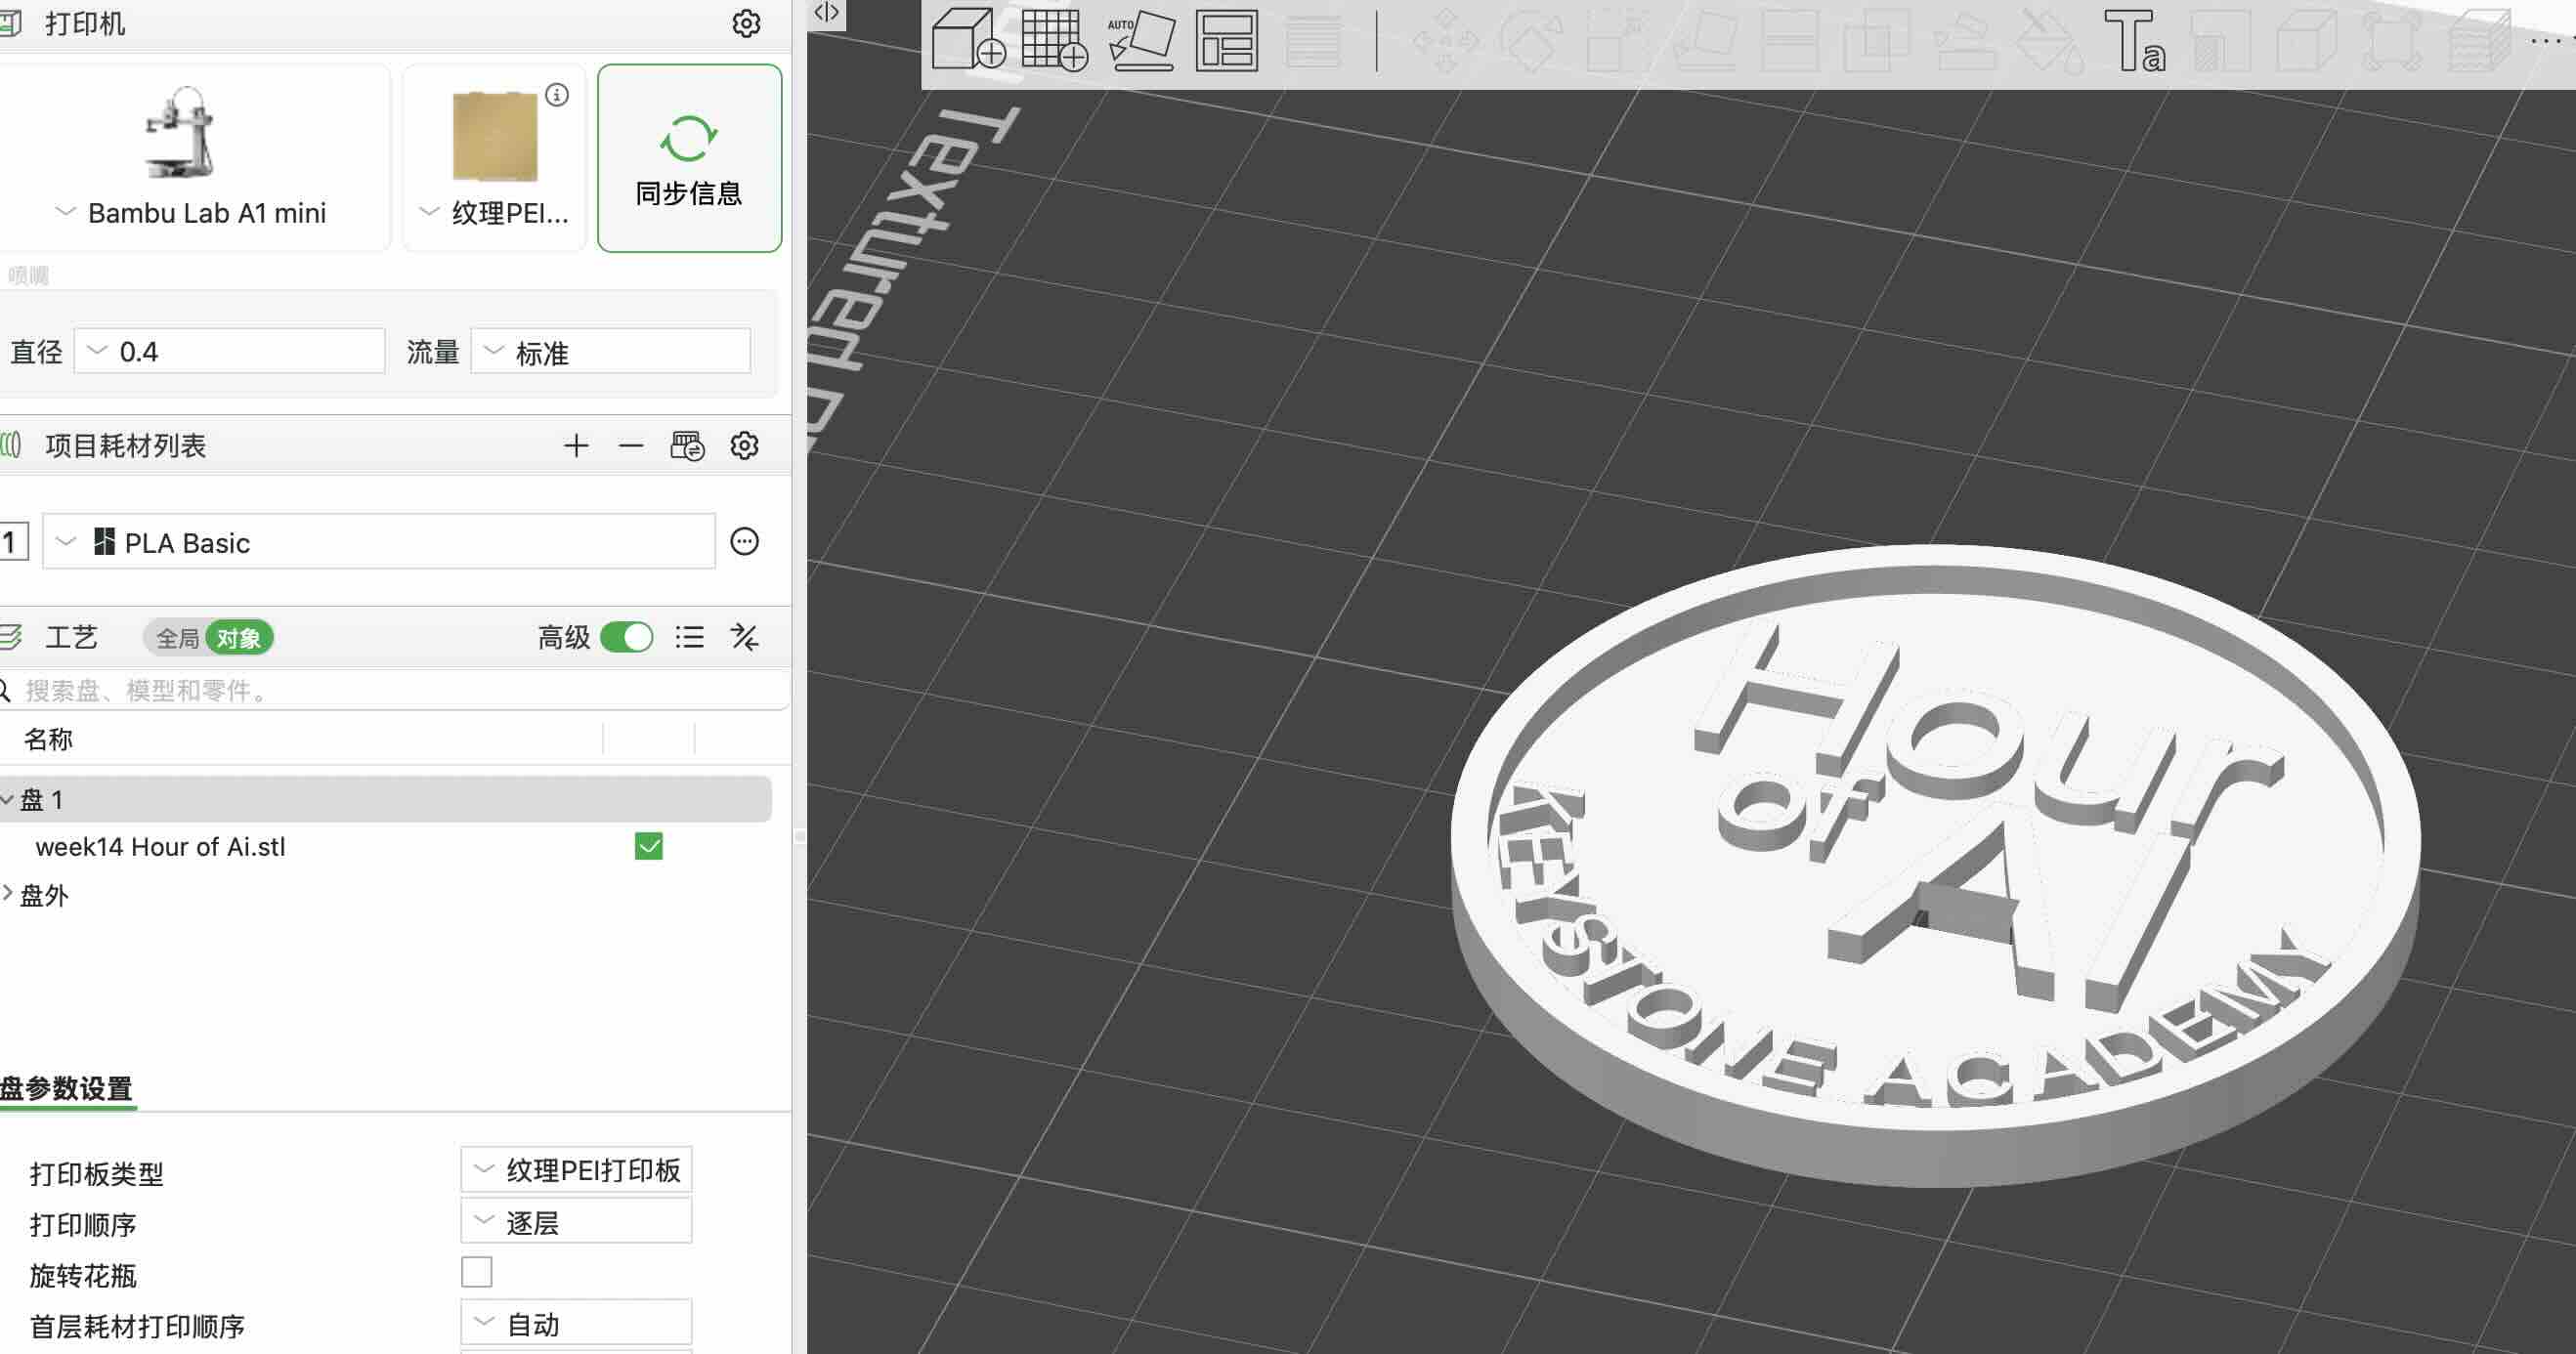The image size is (2576, 1354).
Task: Click the search plates, models and parts field
Action: [396, 690]
